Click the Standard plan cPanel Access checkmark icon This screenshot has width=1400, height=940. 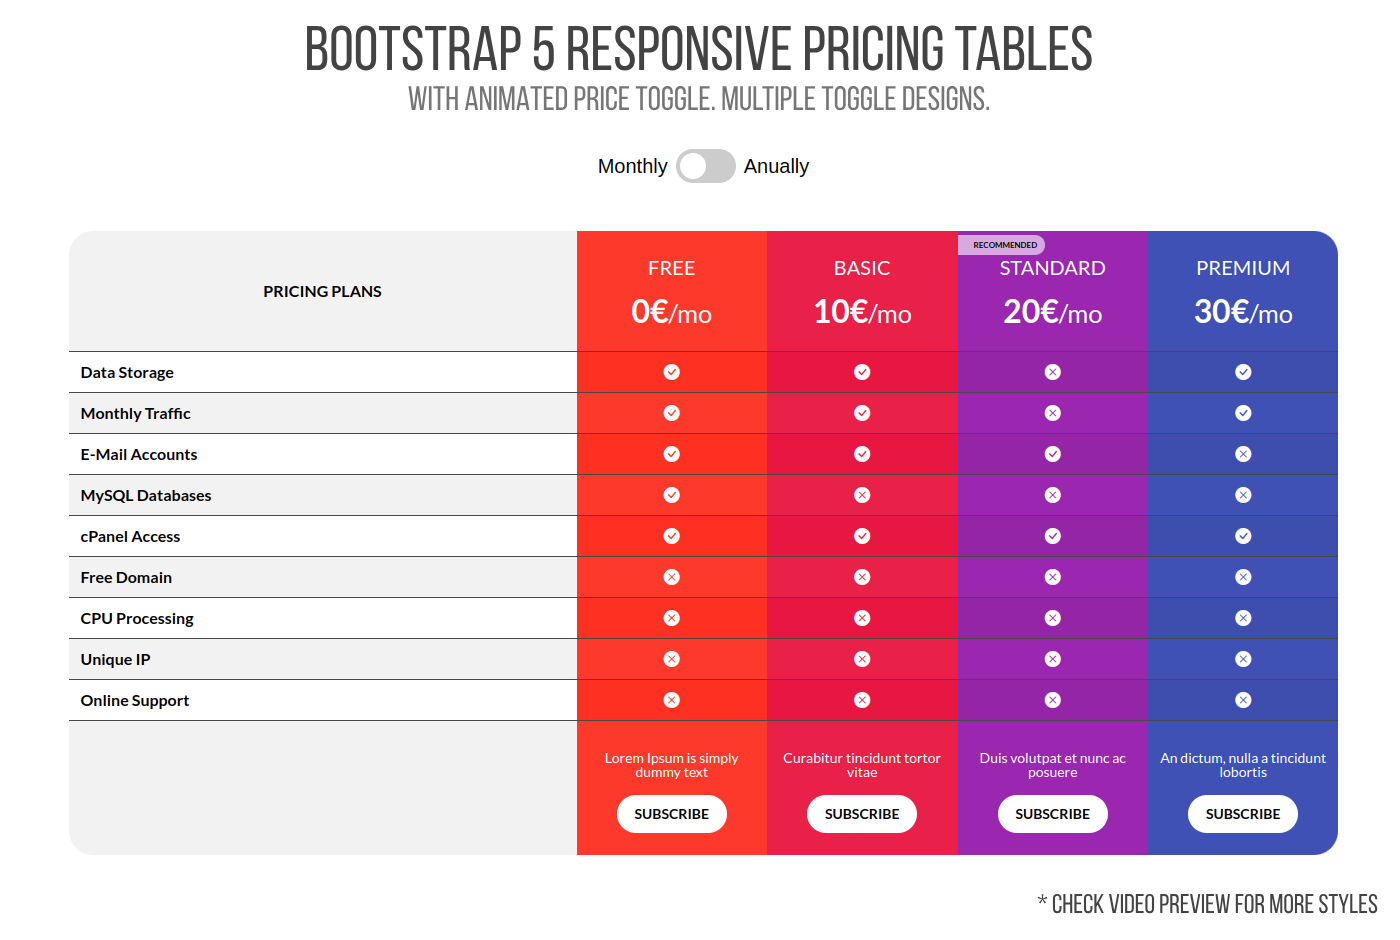click(x=1053, y=536)
